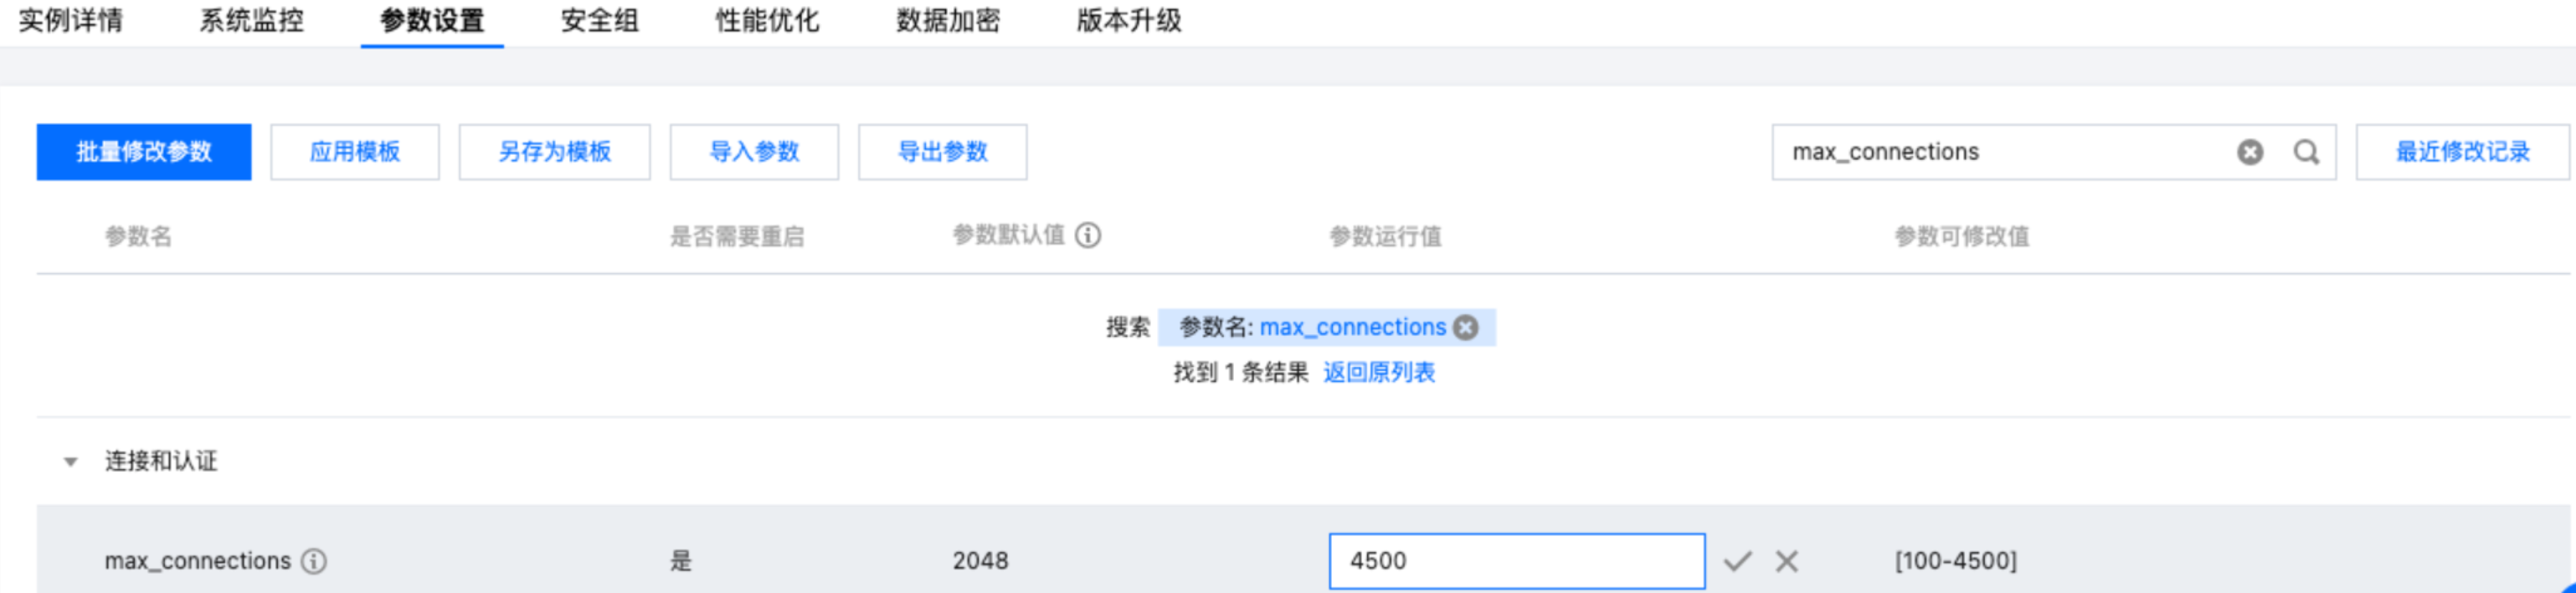Switch to the 版本升级 tab
2576x593 pixels.
tap(1129, 20)
